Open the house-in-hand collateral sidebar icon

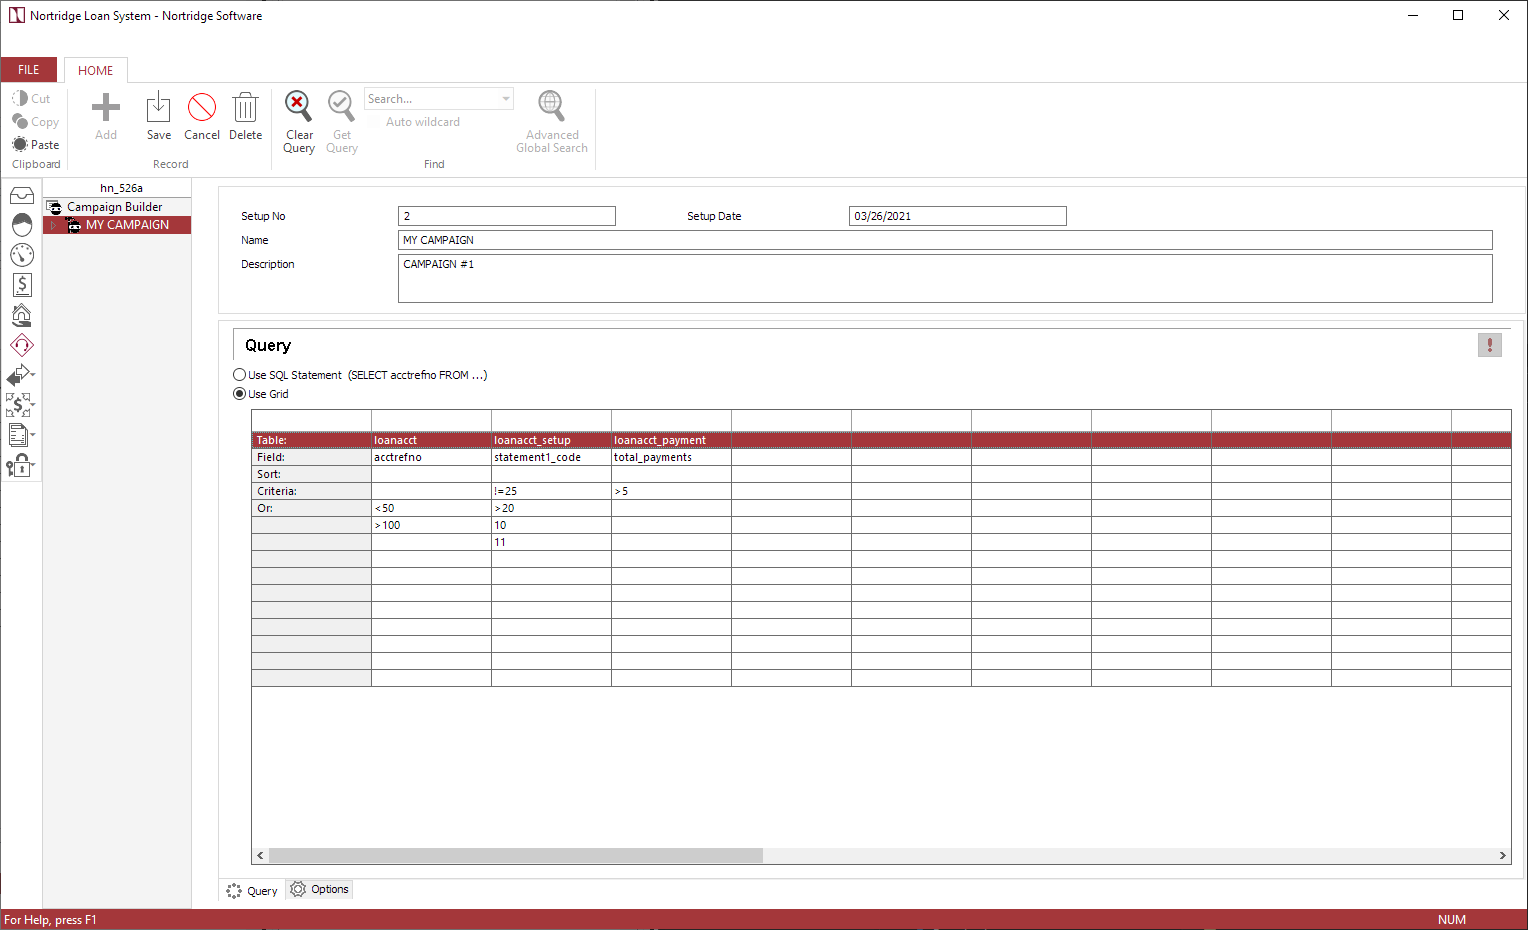point(21,315)
